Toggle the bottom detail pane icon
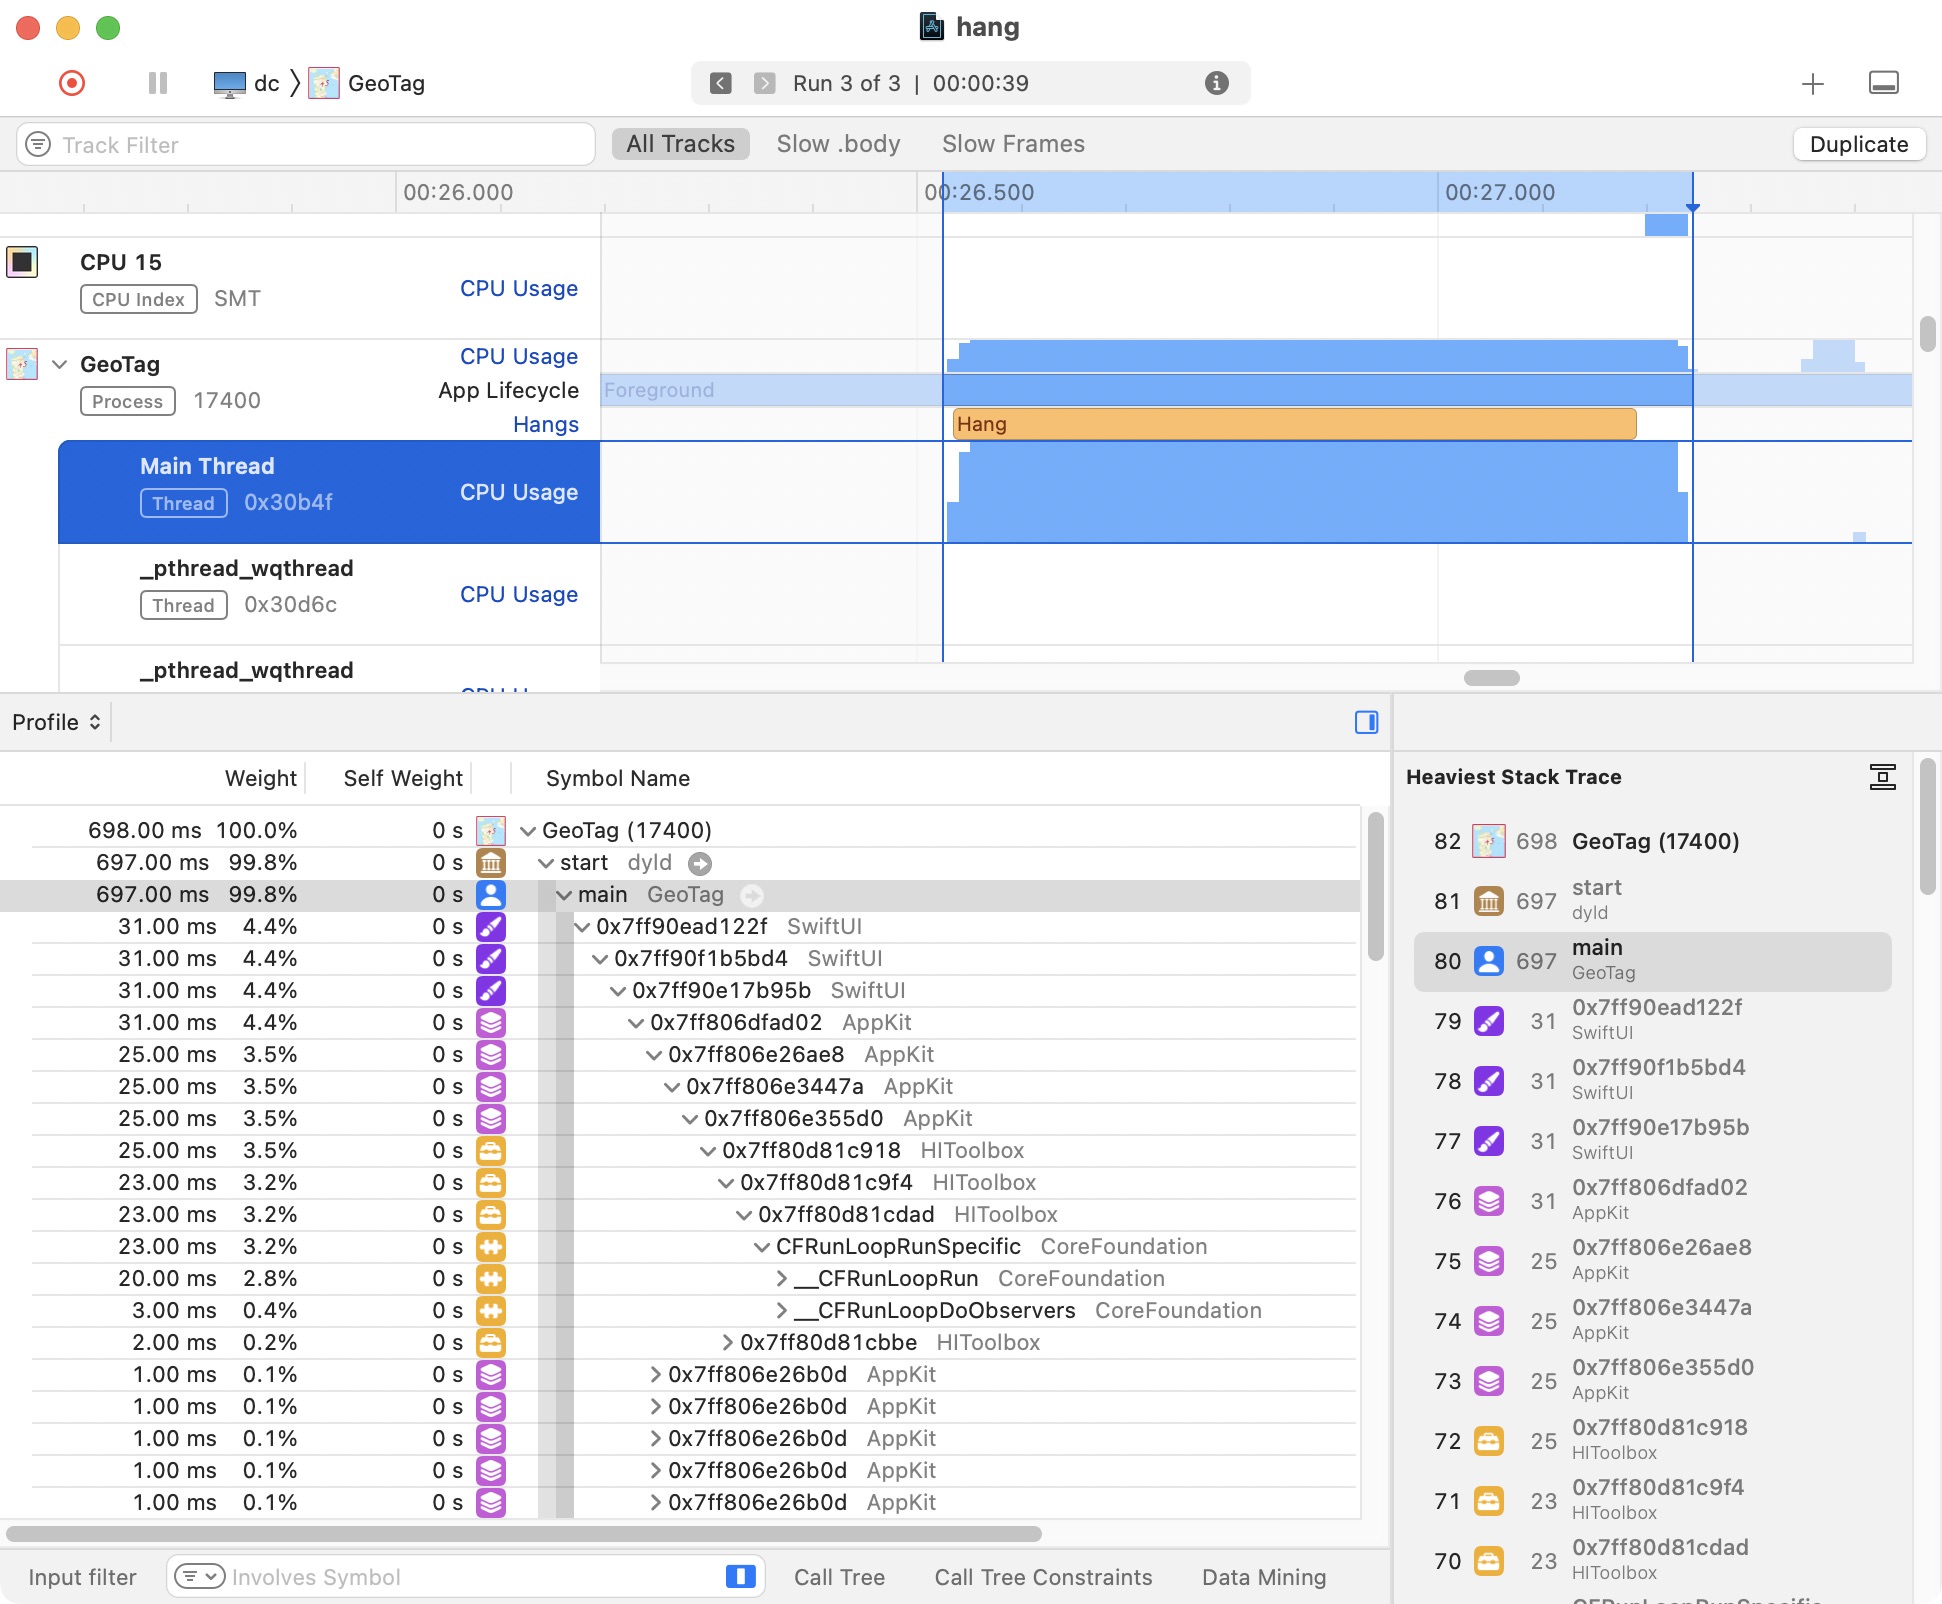The image size is (1942, 1604). pos(1883,83)
